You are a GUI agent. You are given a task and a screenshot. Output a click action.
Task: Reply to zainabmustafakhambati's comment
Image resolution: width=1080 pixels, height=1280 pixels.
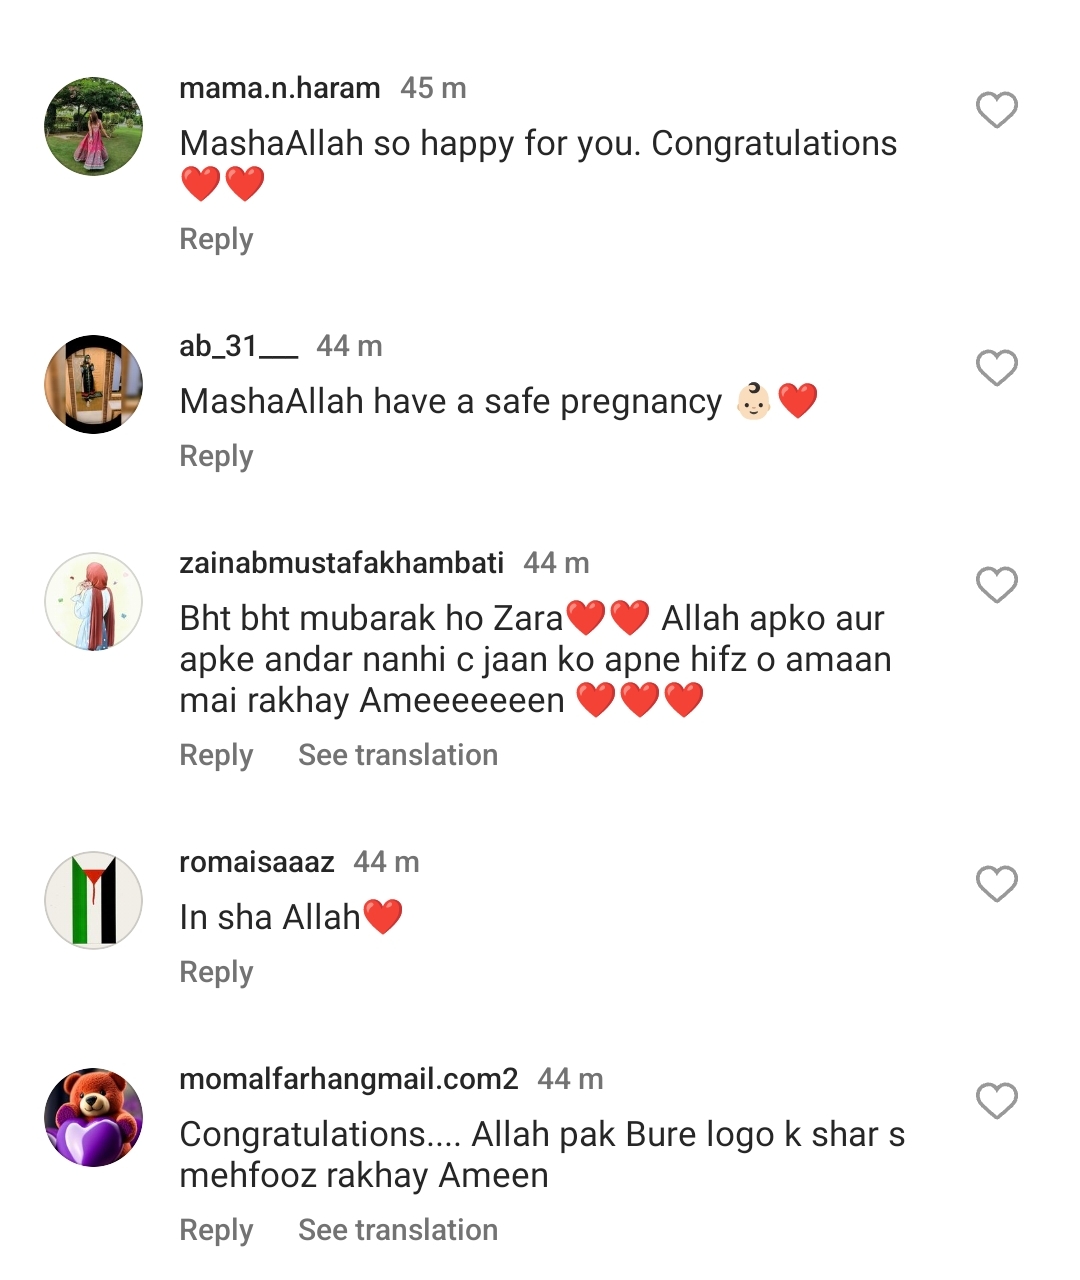216,755
